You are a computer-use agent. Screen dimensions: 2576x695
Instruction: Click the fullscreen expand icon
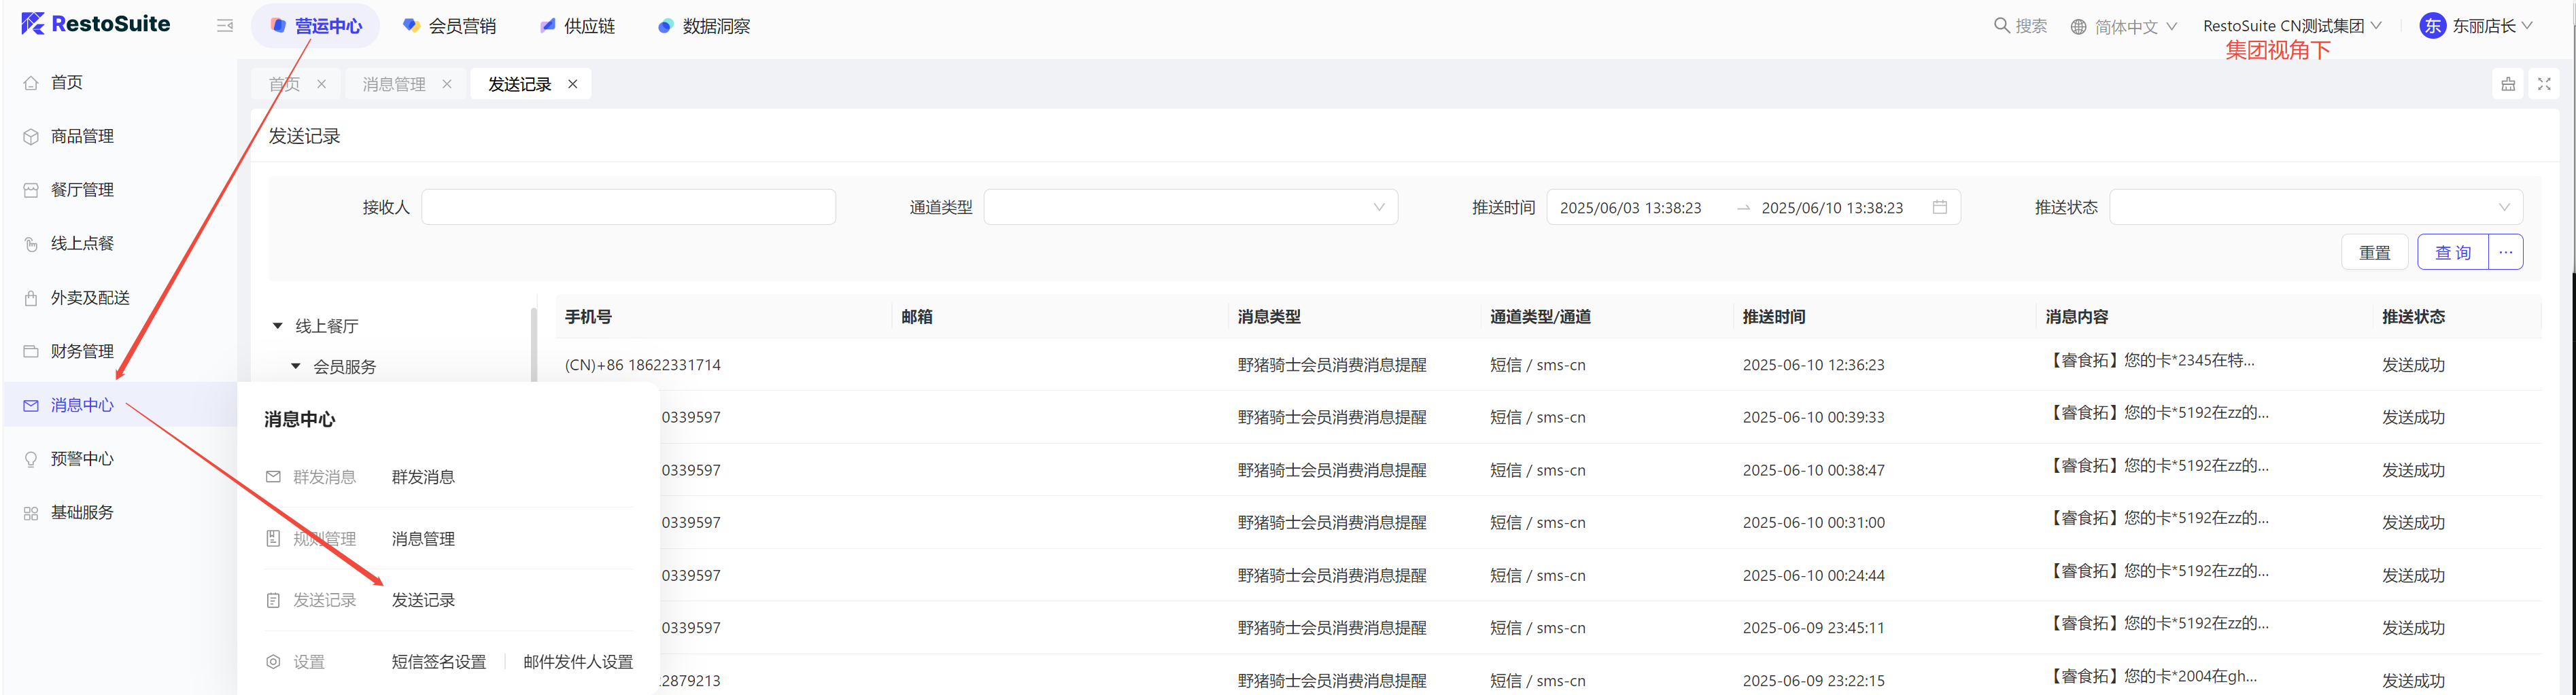[x=2544, y=85]
